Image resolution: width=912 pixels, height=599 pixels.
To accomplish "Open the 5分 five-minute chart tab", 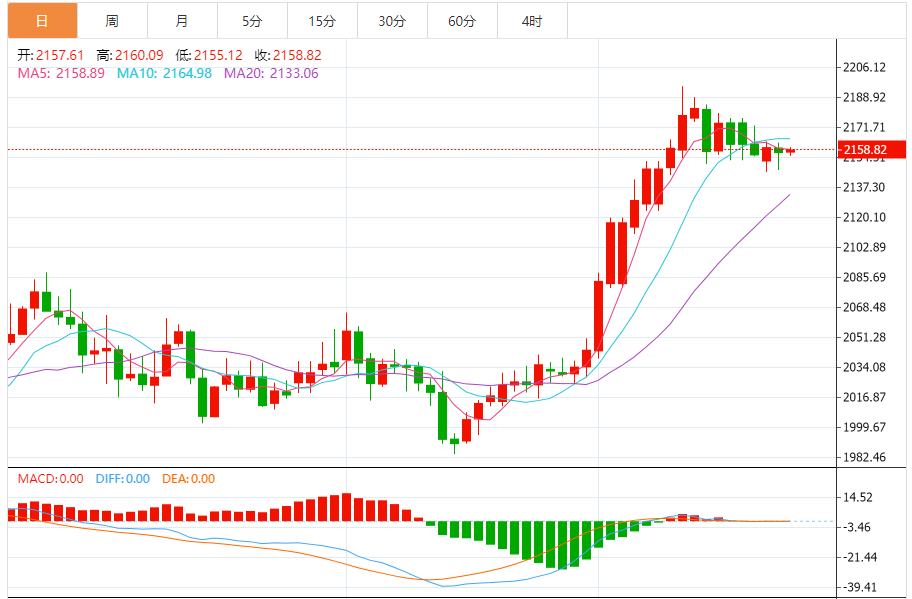I will tap(252, 21).
